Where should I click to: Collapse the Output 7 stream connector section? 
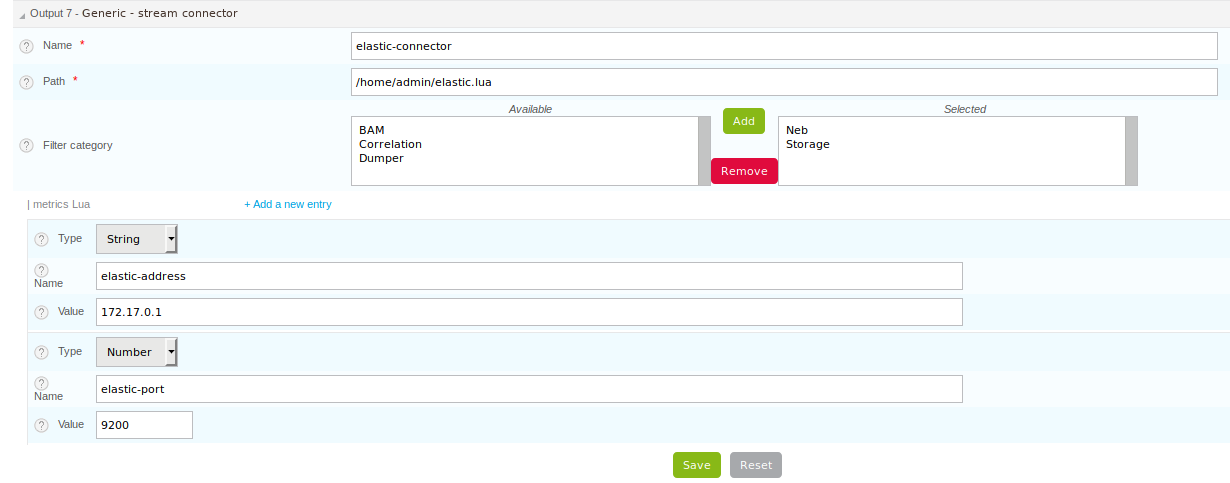click(x=22, y=14)
